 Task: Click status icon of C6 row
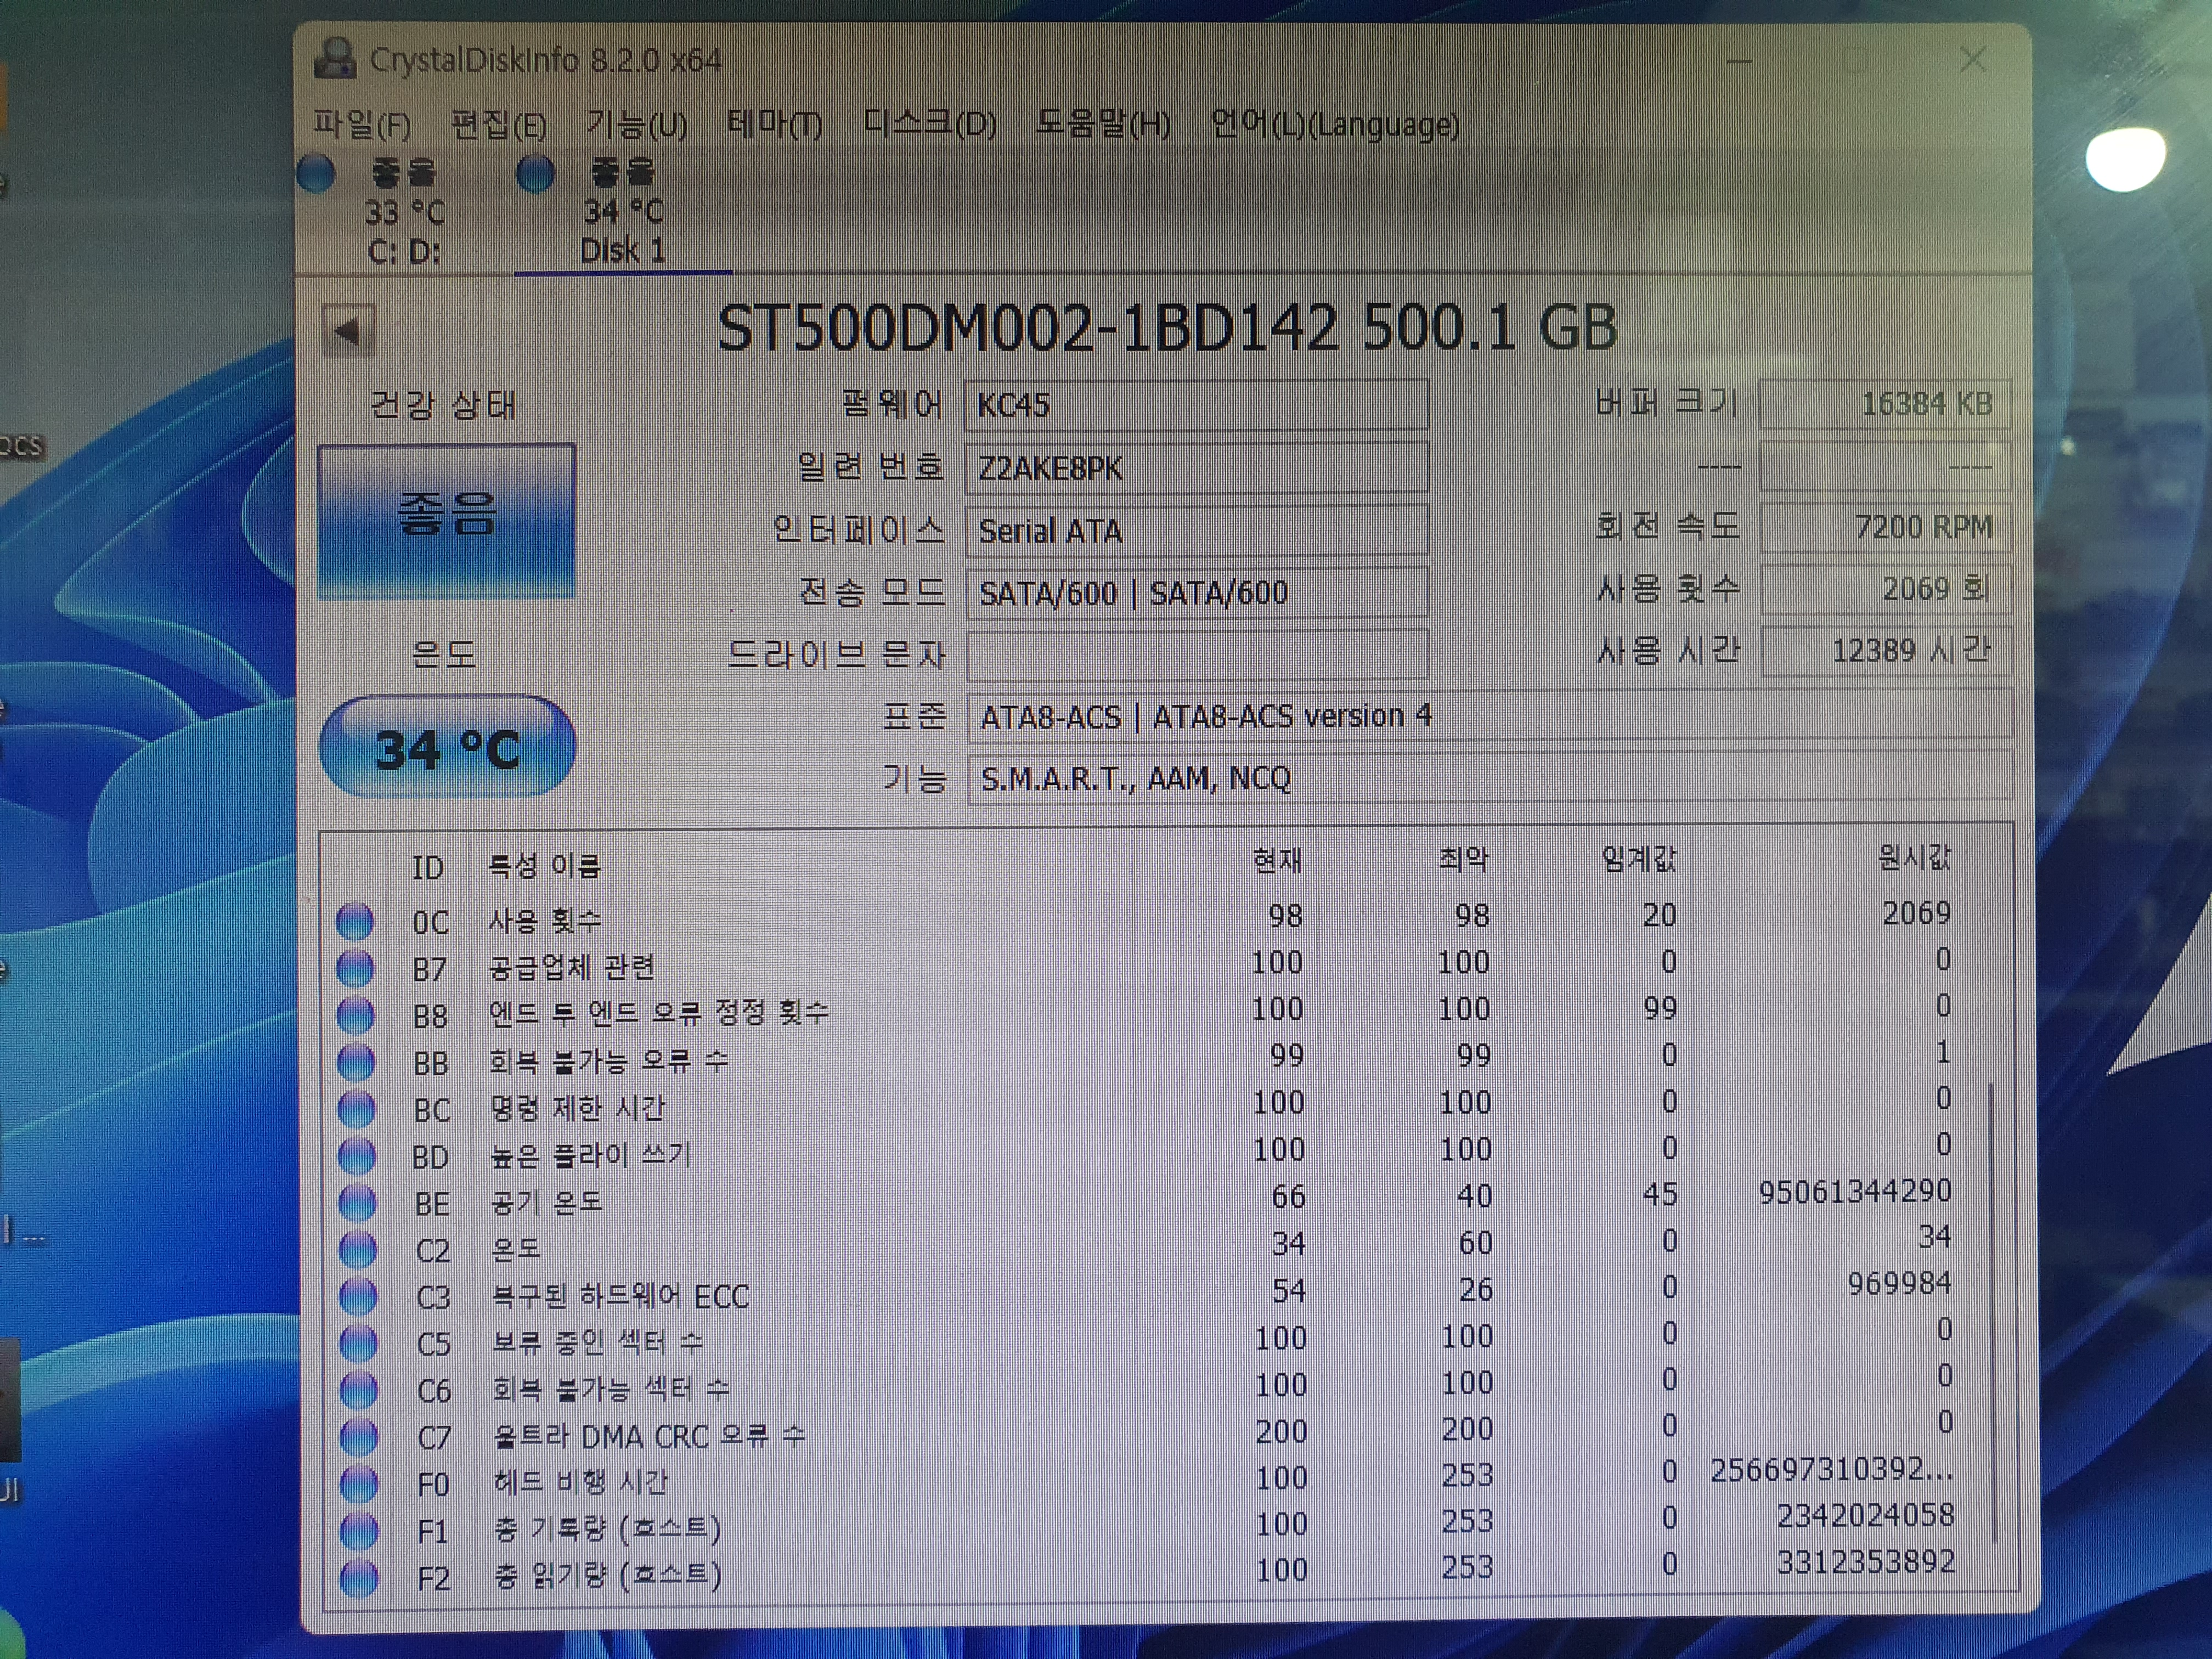(x=359, y=1390)
